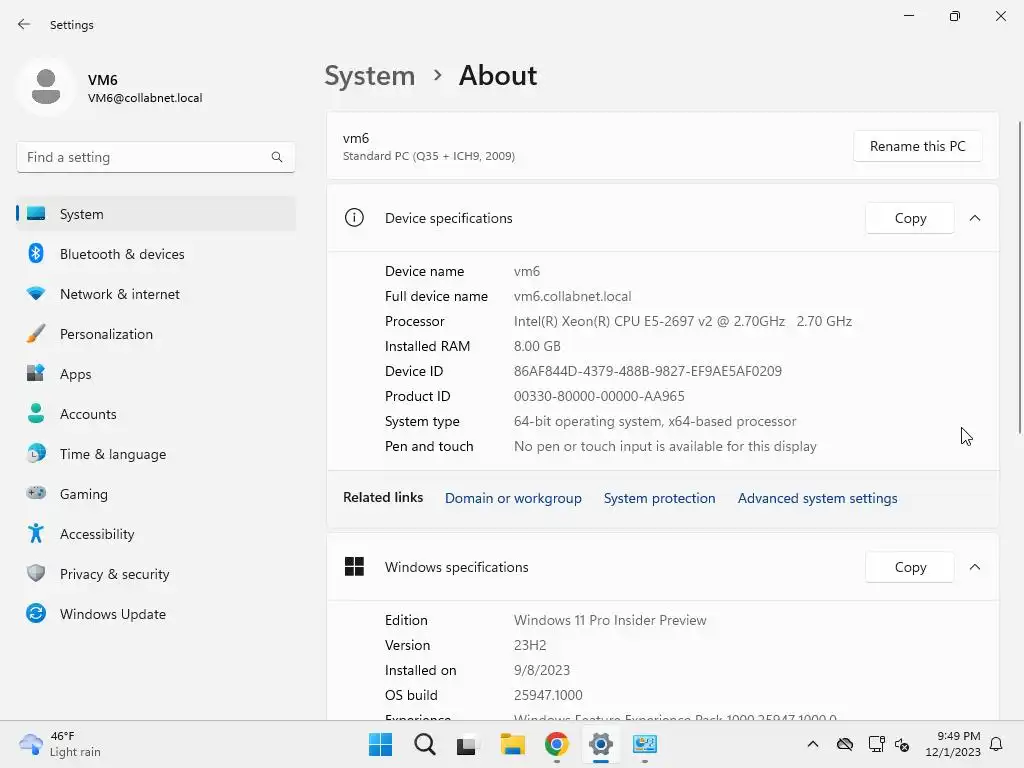
Task: Open the System protection link
Action: (x=660, y=498)
